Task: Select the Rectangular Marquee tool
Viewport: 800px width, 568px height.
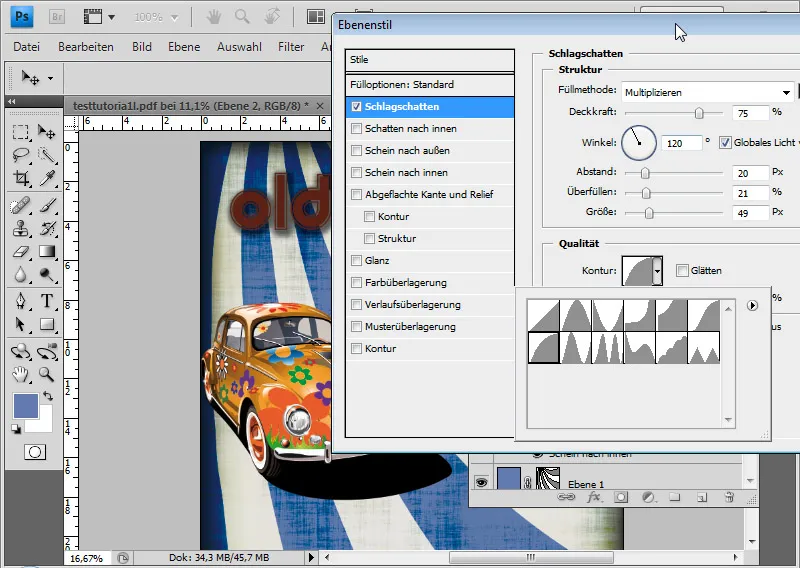Action: coord(20,132)
